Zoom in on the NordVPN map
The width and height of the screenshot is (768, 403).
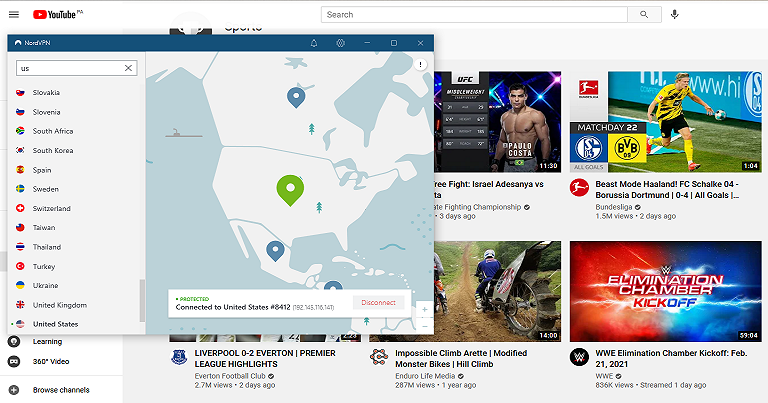point(425,309)
